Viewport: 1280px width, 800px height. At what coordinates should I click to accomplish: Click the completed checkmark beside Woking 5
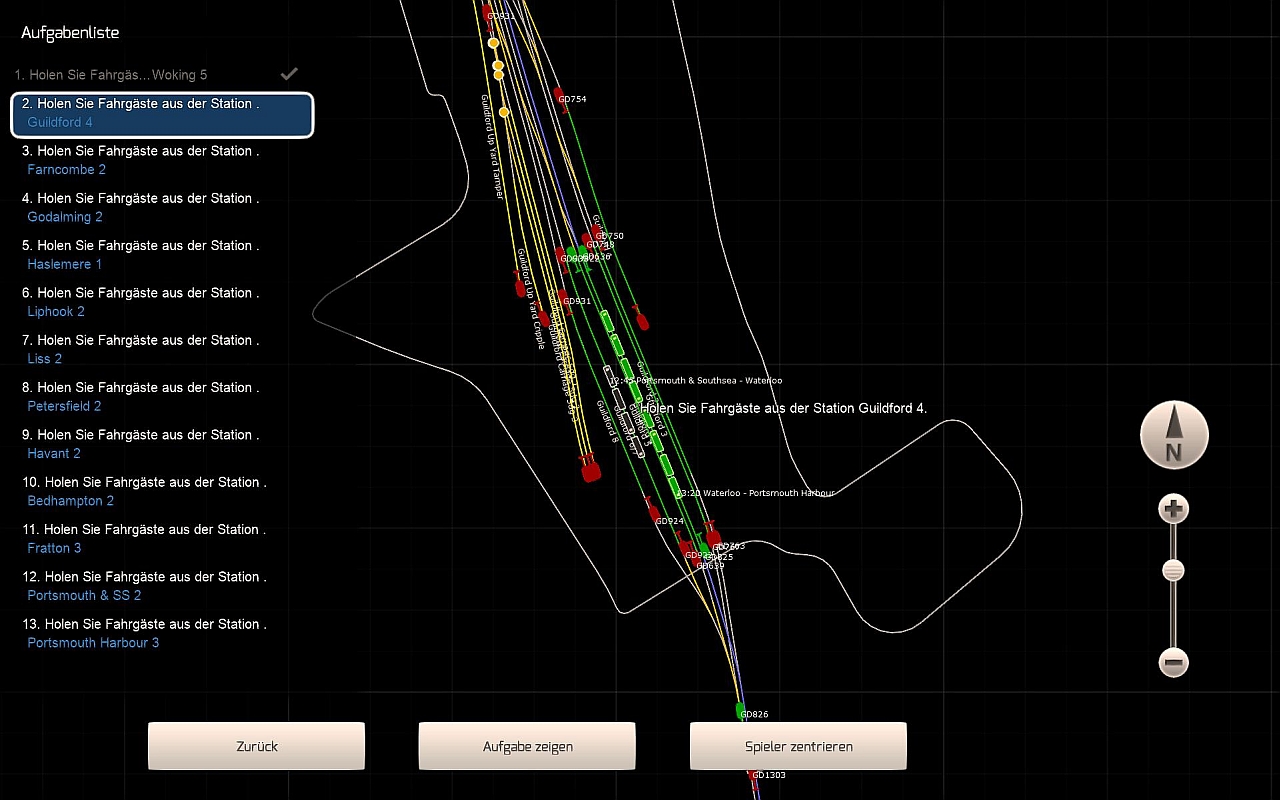(x=289, y=74)
